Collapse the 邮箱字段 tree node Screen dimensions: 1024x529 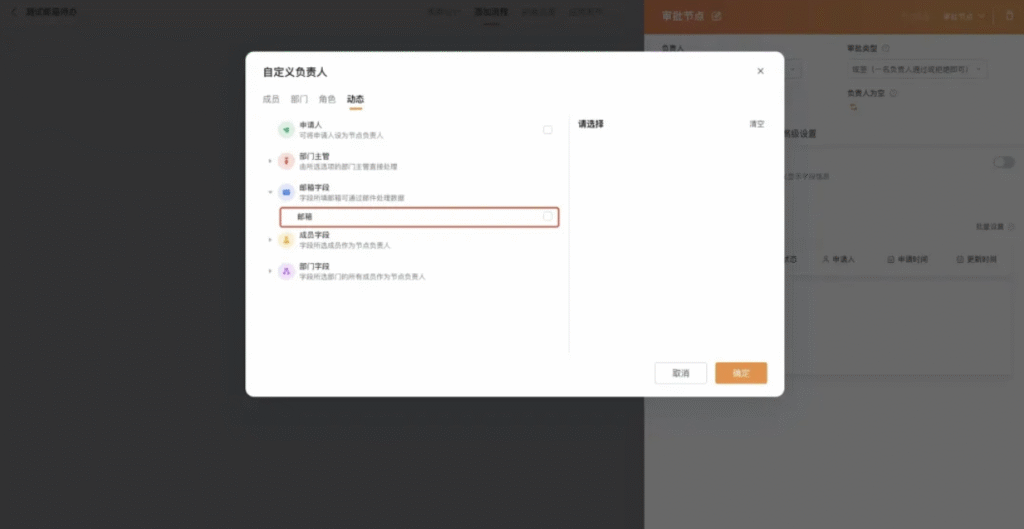tap(269, 192)
